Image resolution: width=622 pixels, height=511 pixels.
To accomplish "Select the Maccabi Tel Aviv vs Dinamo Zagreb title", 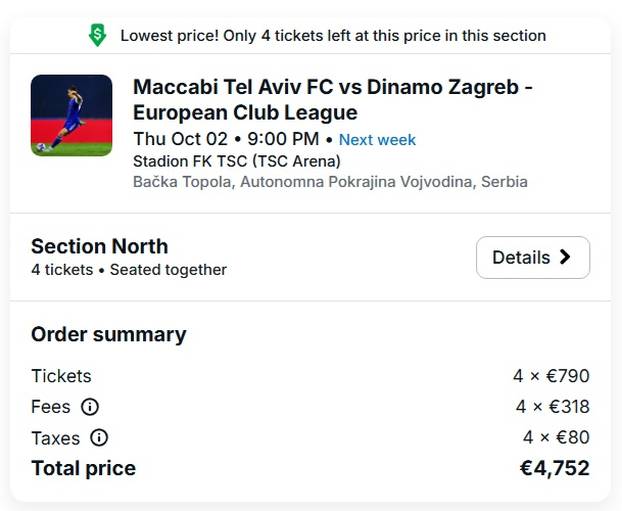I will coord(332,99).
